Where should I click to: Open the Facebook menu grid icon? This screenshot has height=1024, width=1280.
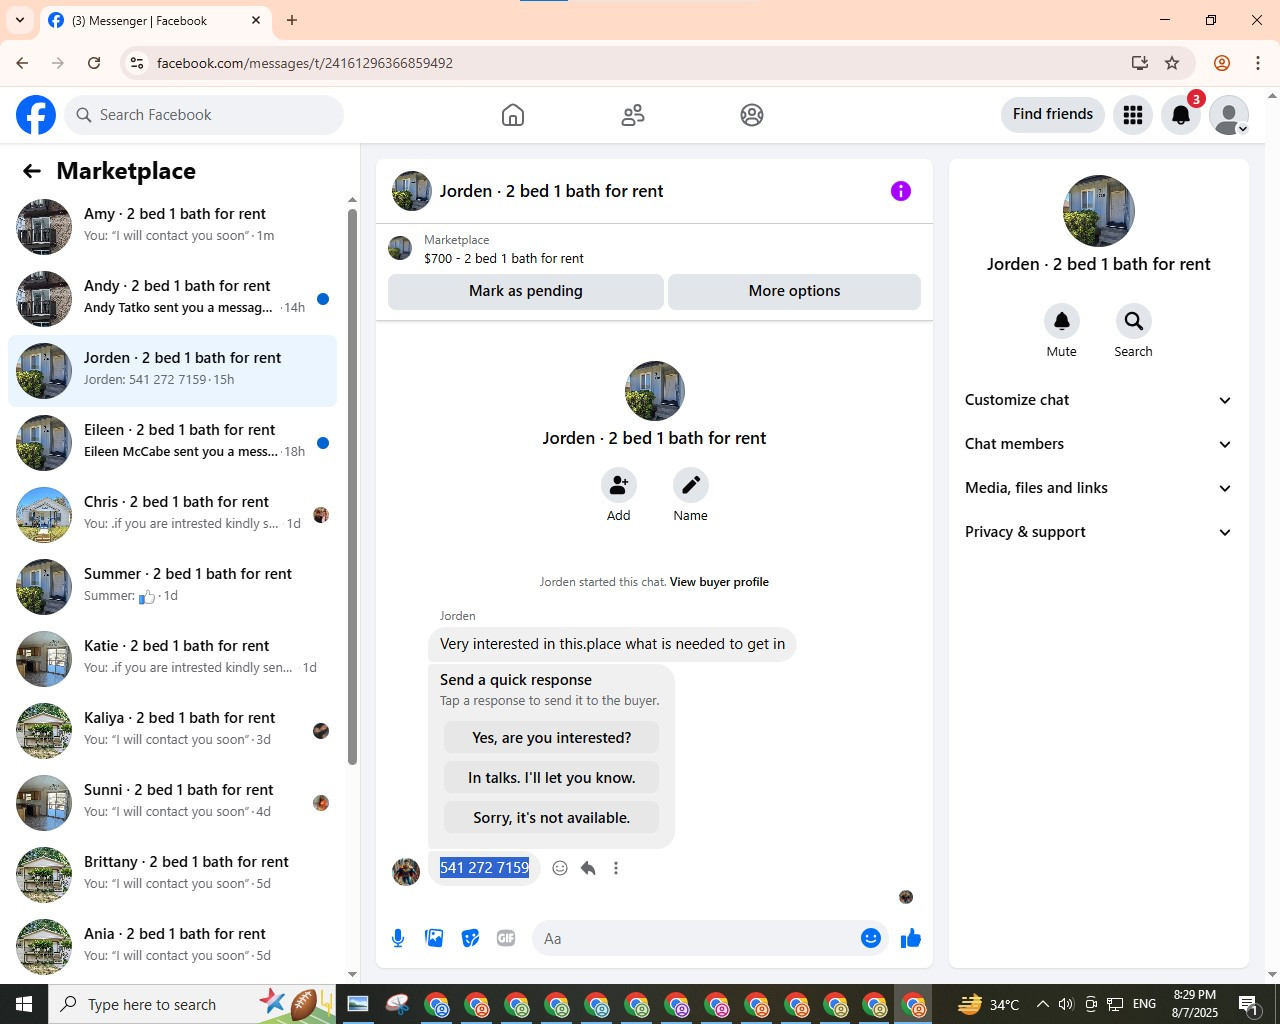[1133, 115]
